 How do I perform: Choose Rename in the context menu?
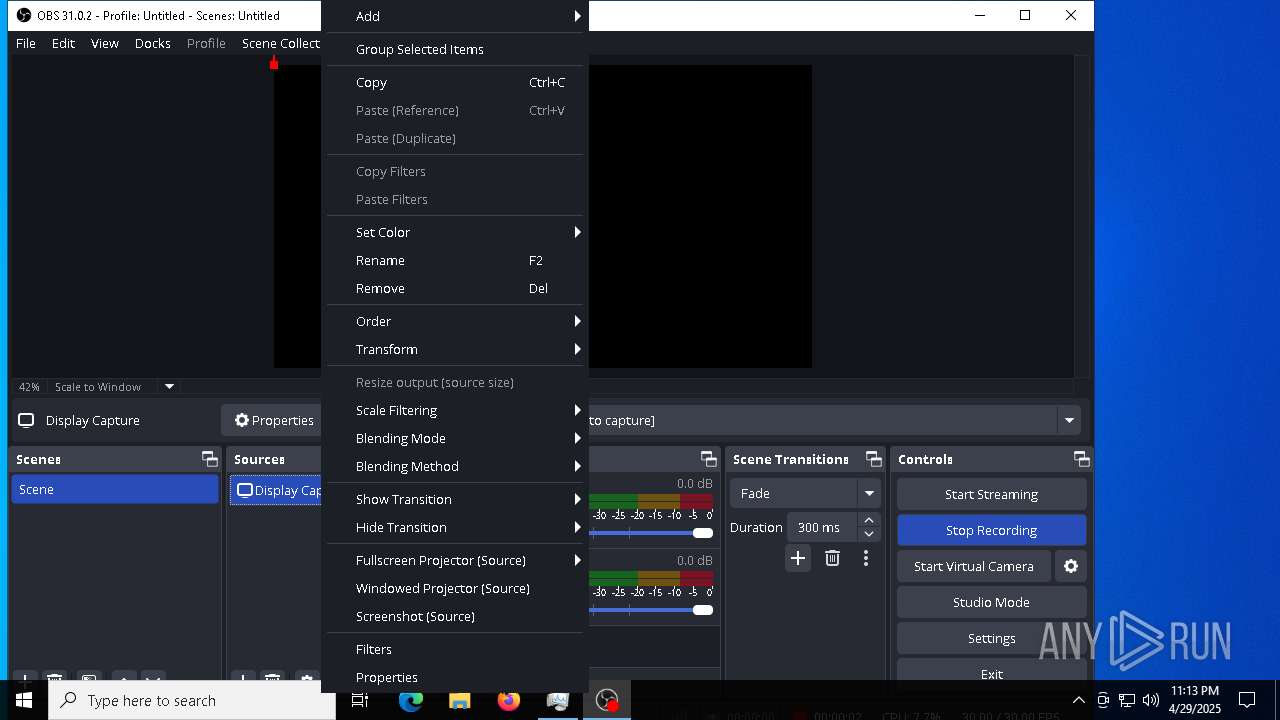pyautogui.click(x=455, y=260)
